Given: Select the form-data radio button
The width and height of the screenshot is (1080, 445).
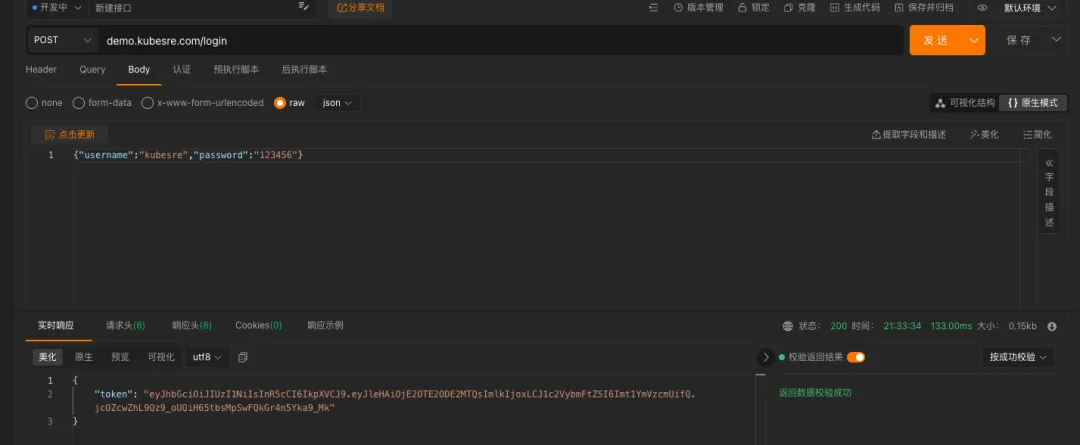Looking at the screenshot, I should click(x=79, y=103).
